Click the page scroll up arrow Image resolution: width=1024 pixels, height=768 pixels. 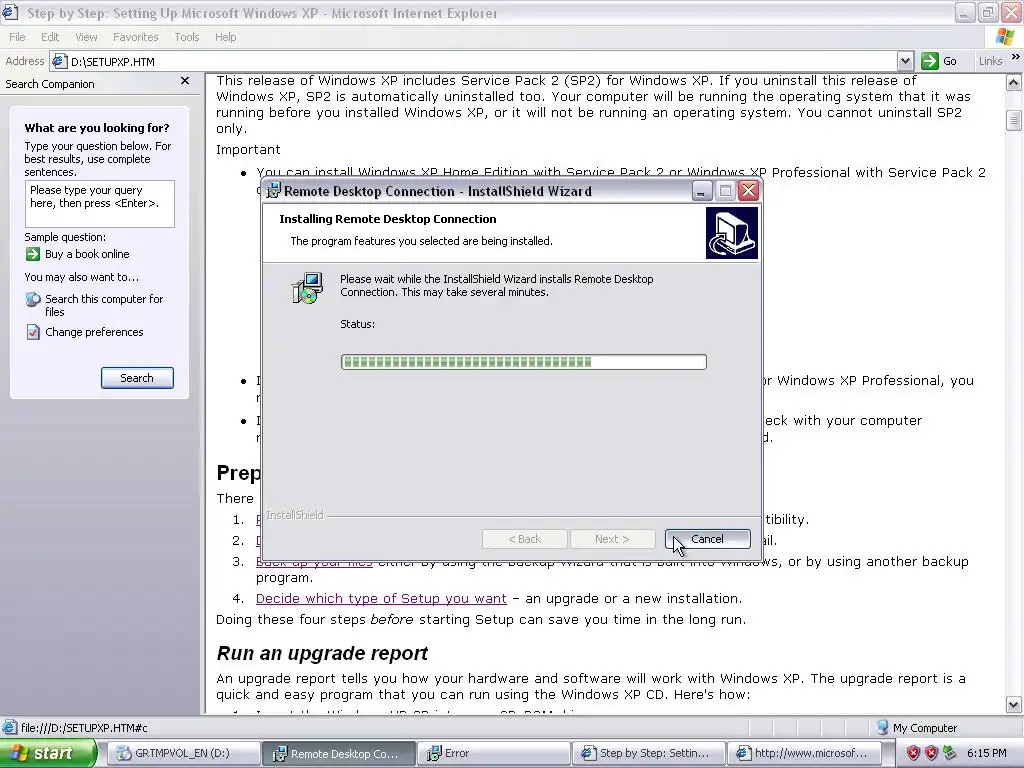click(1014, 83)
